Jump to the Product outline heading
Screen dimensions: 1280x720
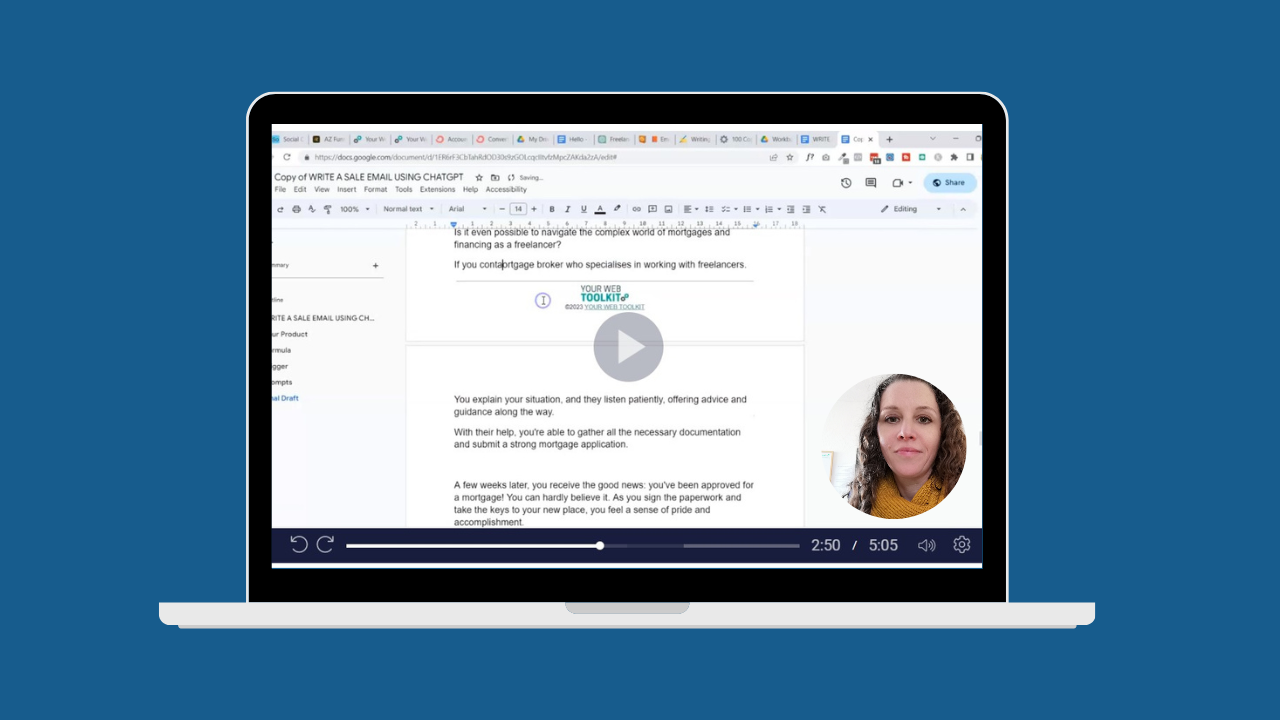click(290, 334)
